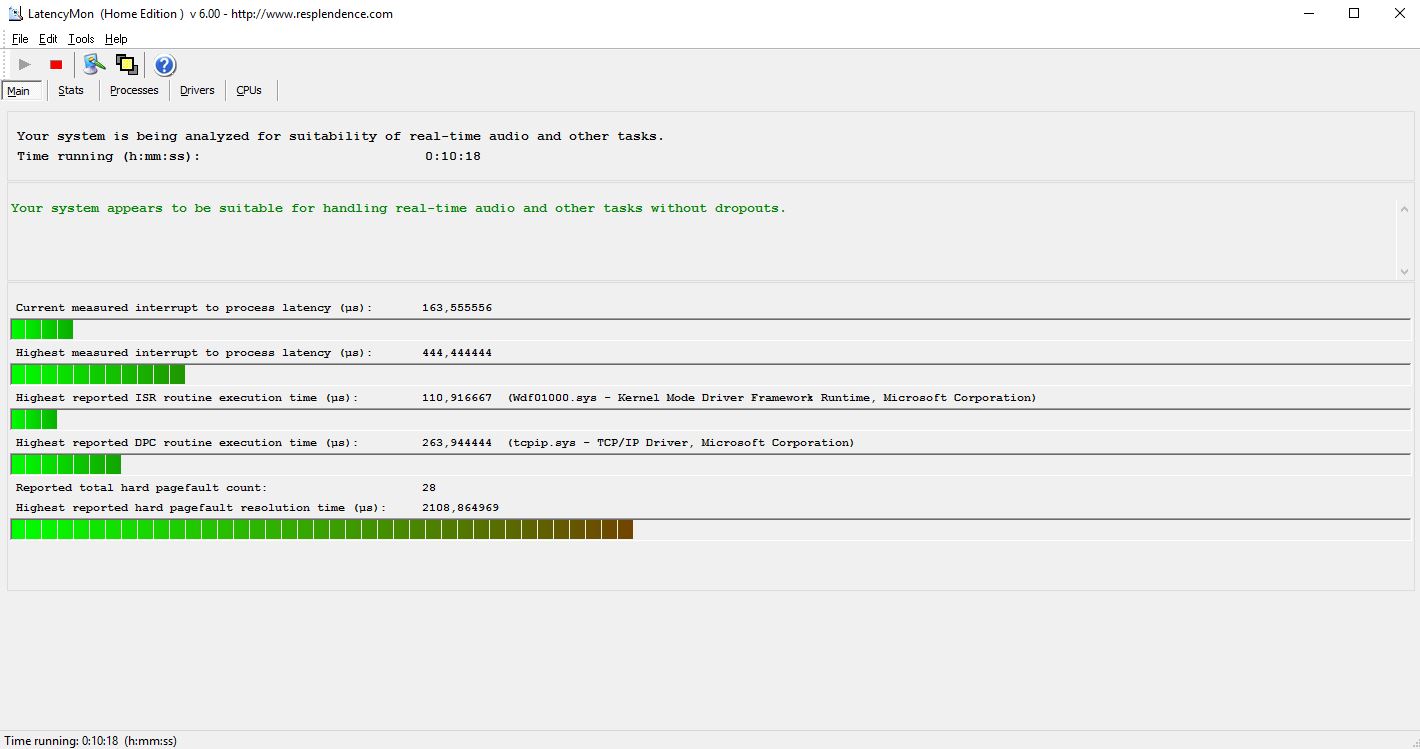Minimize the LatencyMon window
This screenshot has height=749, width=1420.
tap(1308, 14)
